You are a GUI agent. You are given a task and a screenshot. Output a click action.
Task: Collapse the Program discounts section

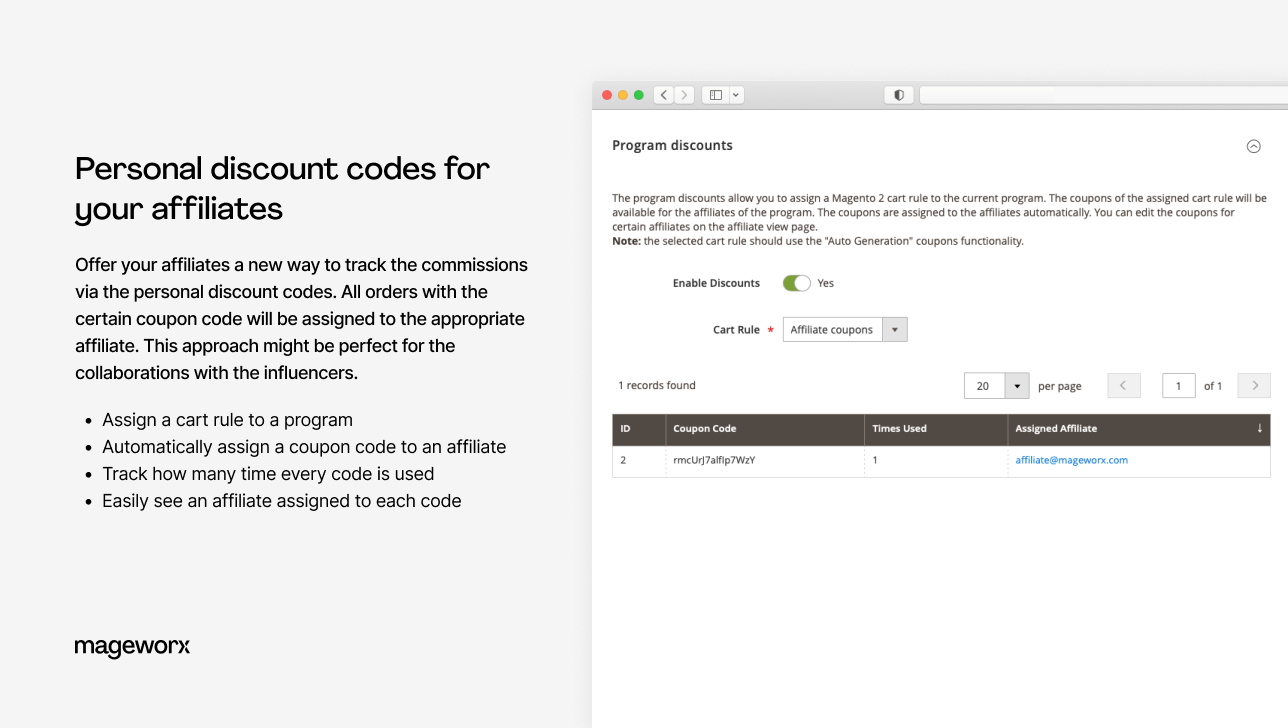(1253, 146)
